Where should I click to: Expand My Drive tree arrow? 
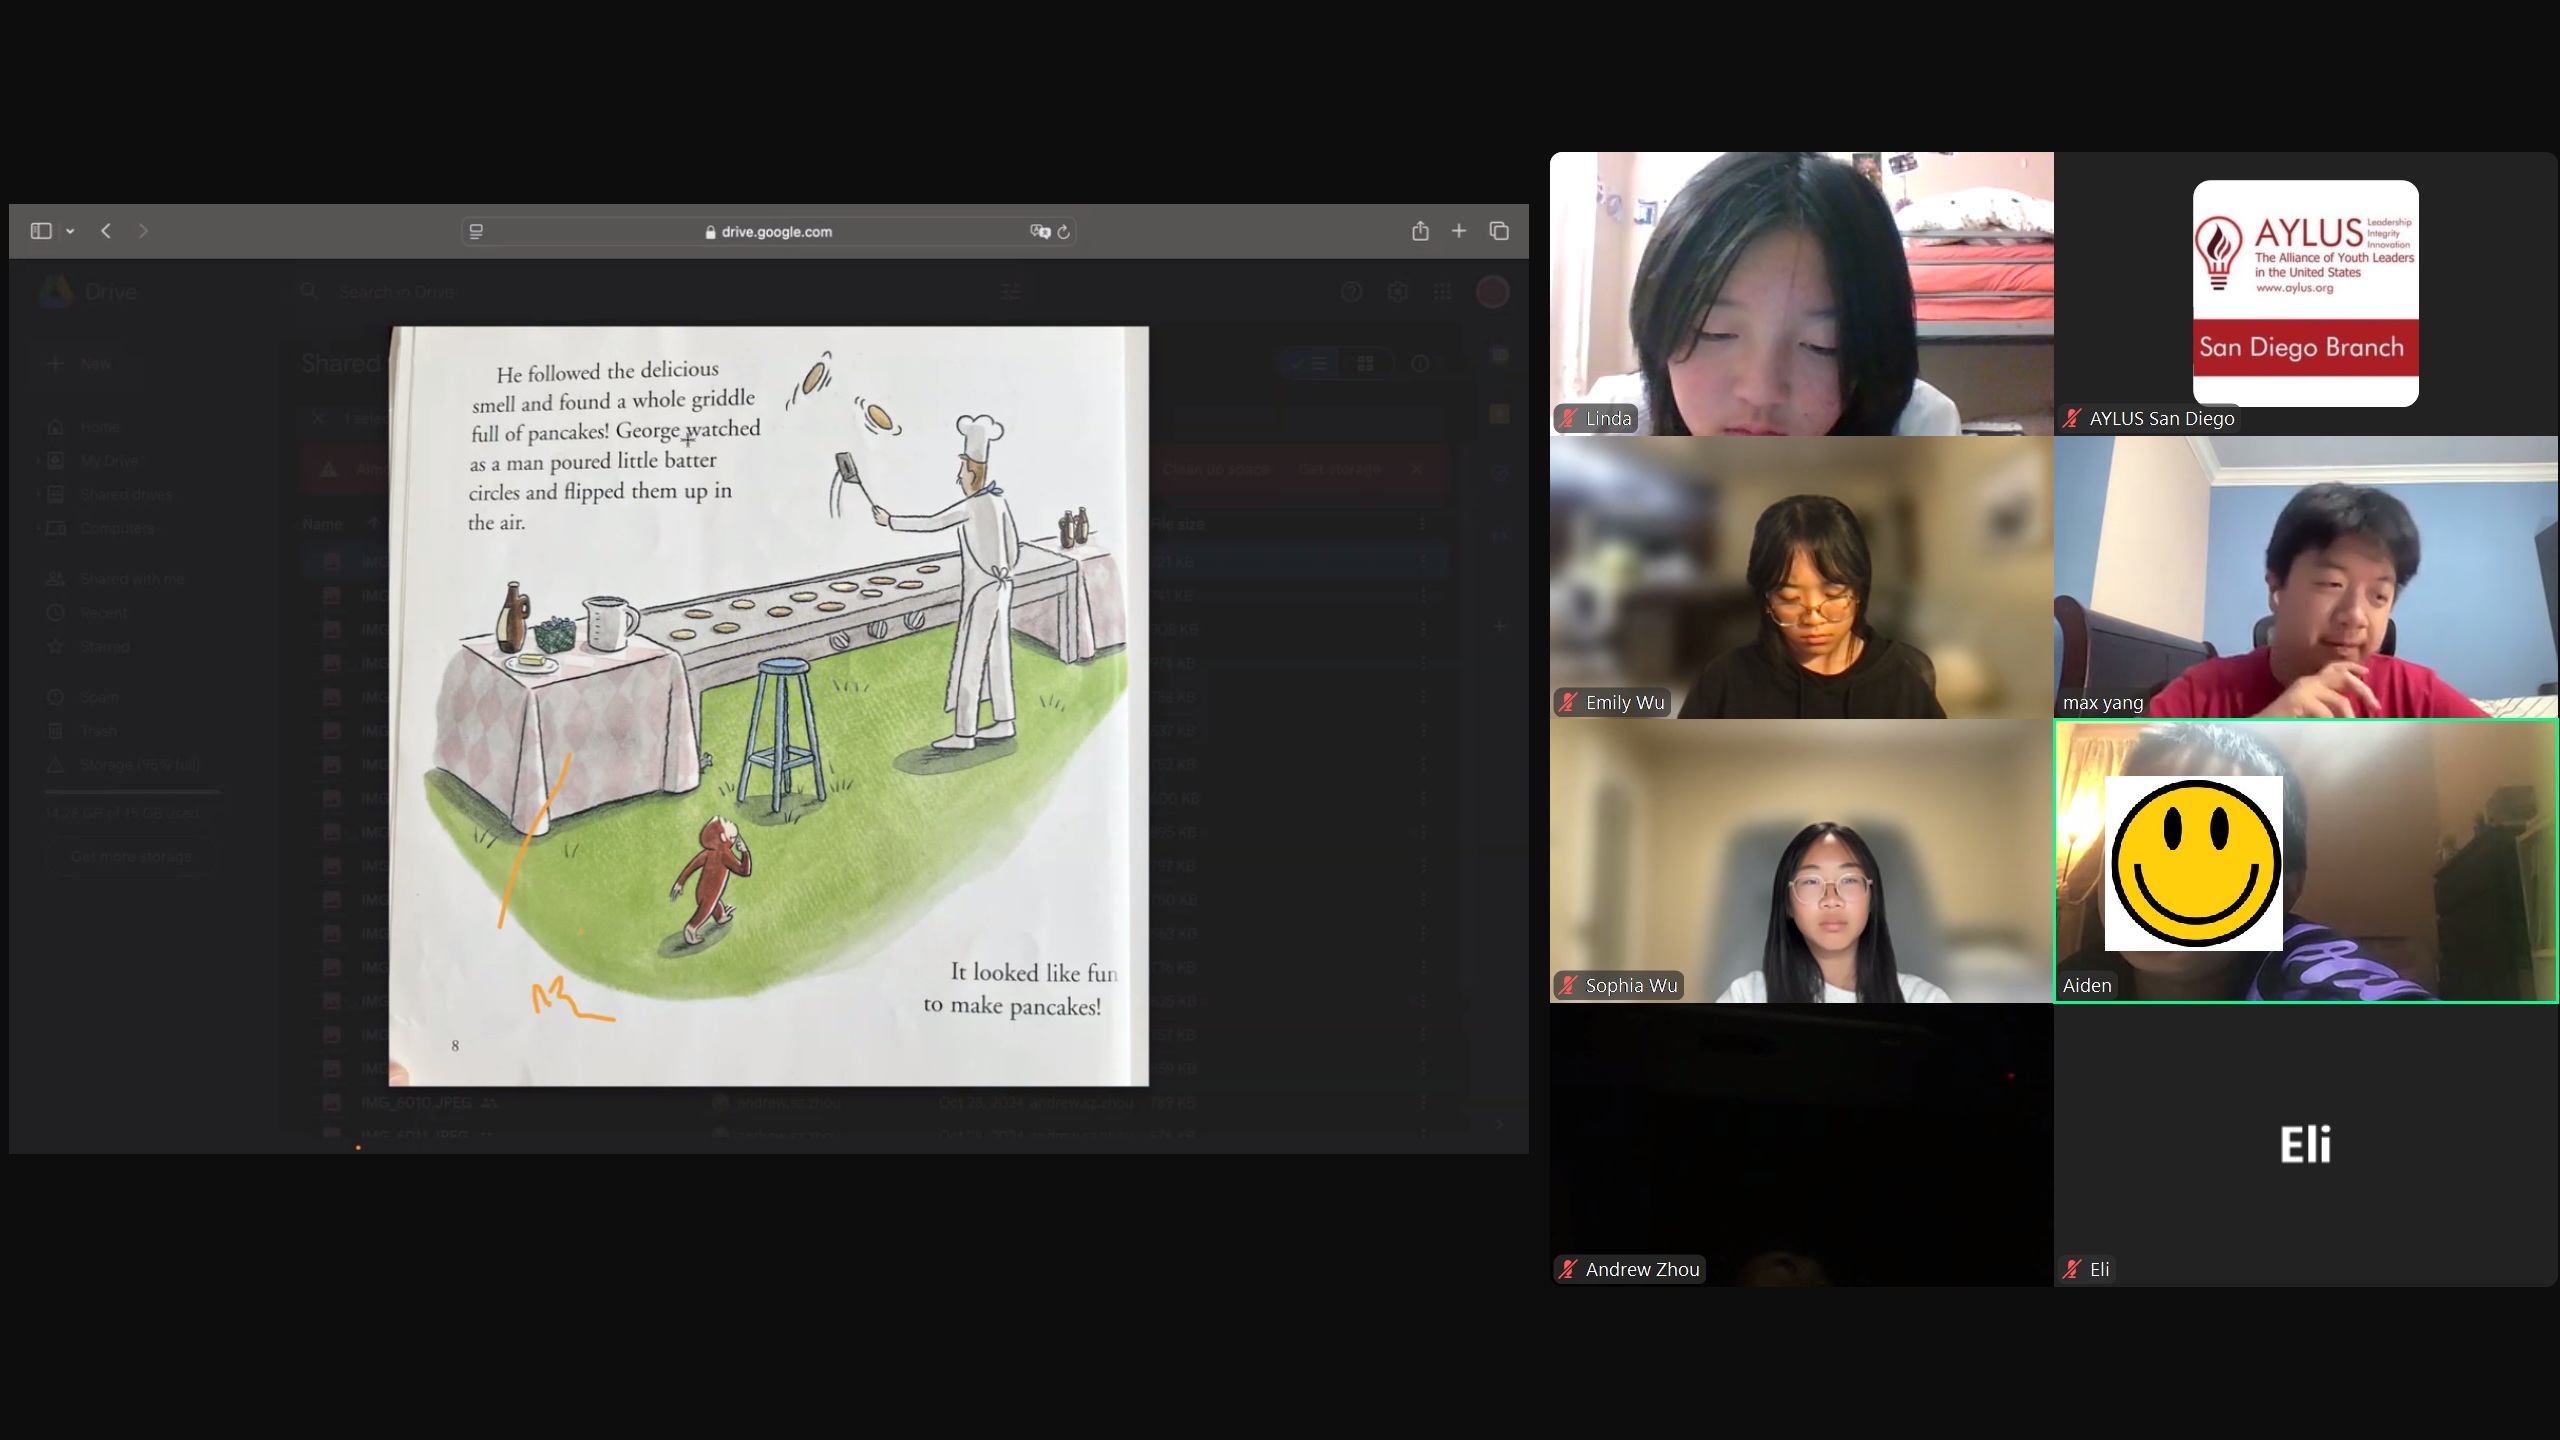tap(38, 461)
